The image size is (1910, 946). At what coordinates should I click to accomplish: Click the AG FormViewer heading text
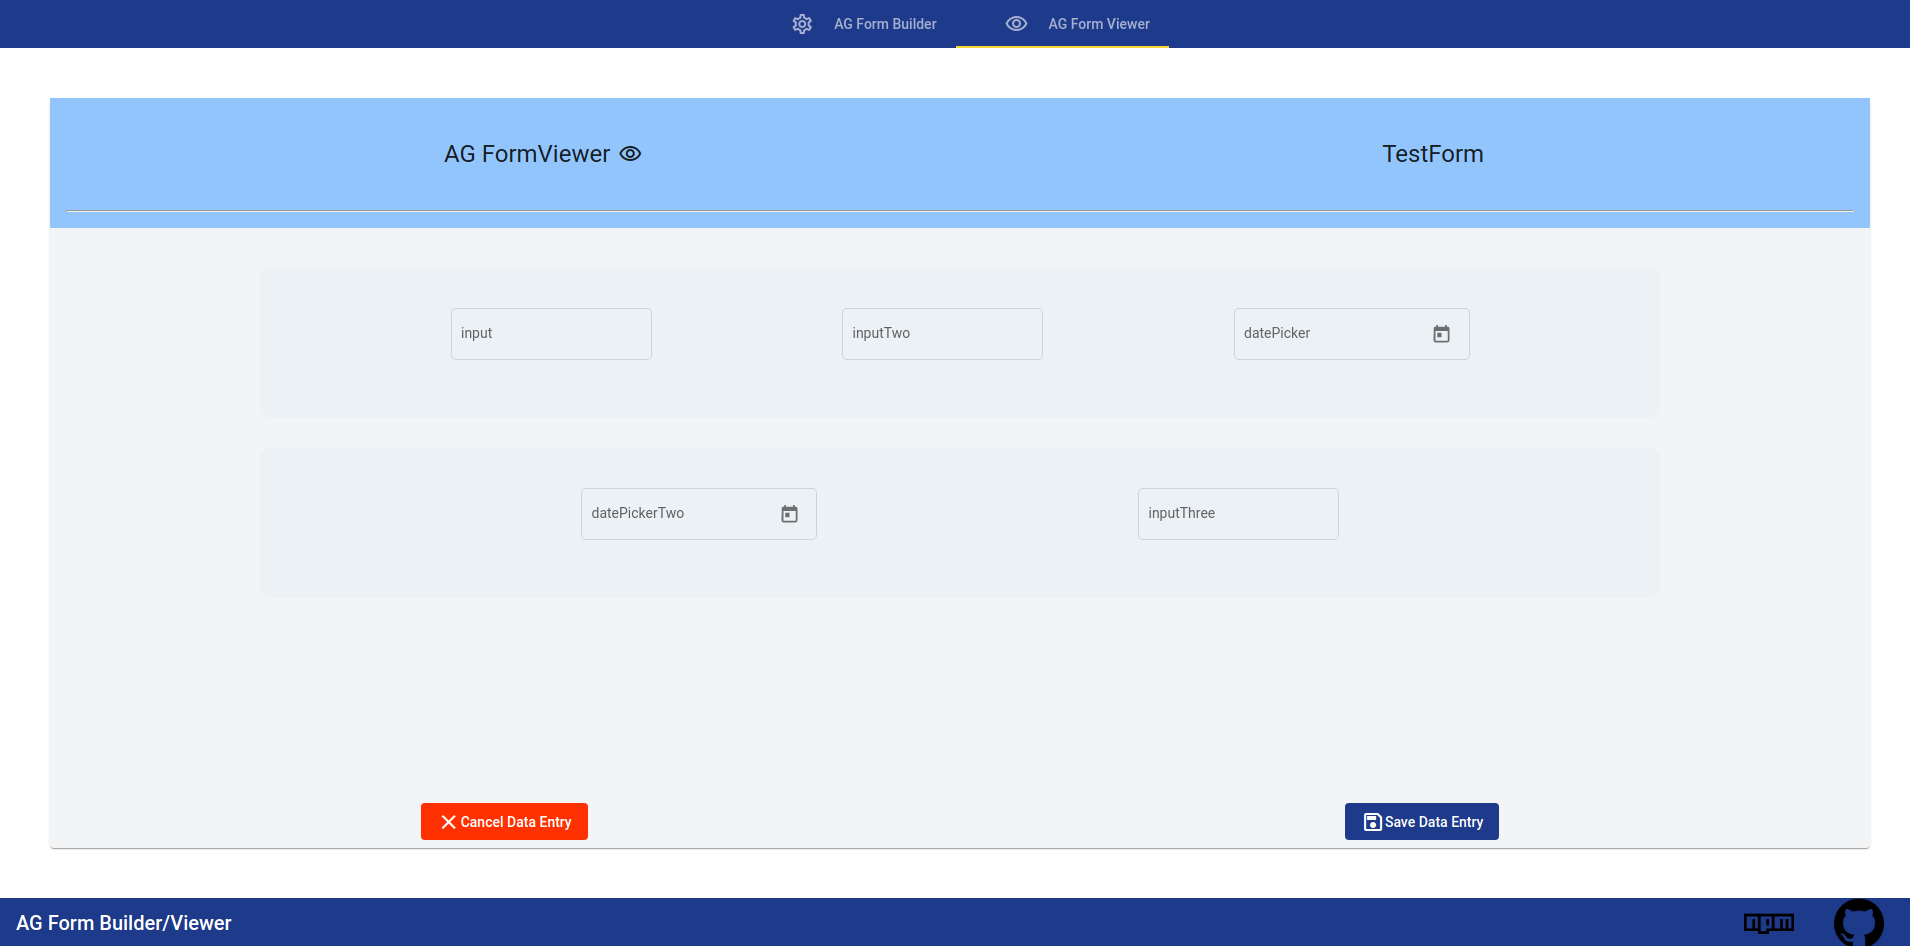pos(527,154)
